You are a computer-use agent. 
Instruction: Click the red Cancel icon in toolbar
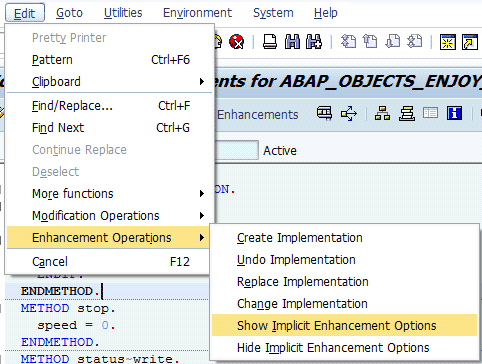coord(237,42)
